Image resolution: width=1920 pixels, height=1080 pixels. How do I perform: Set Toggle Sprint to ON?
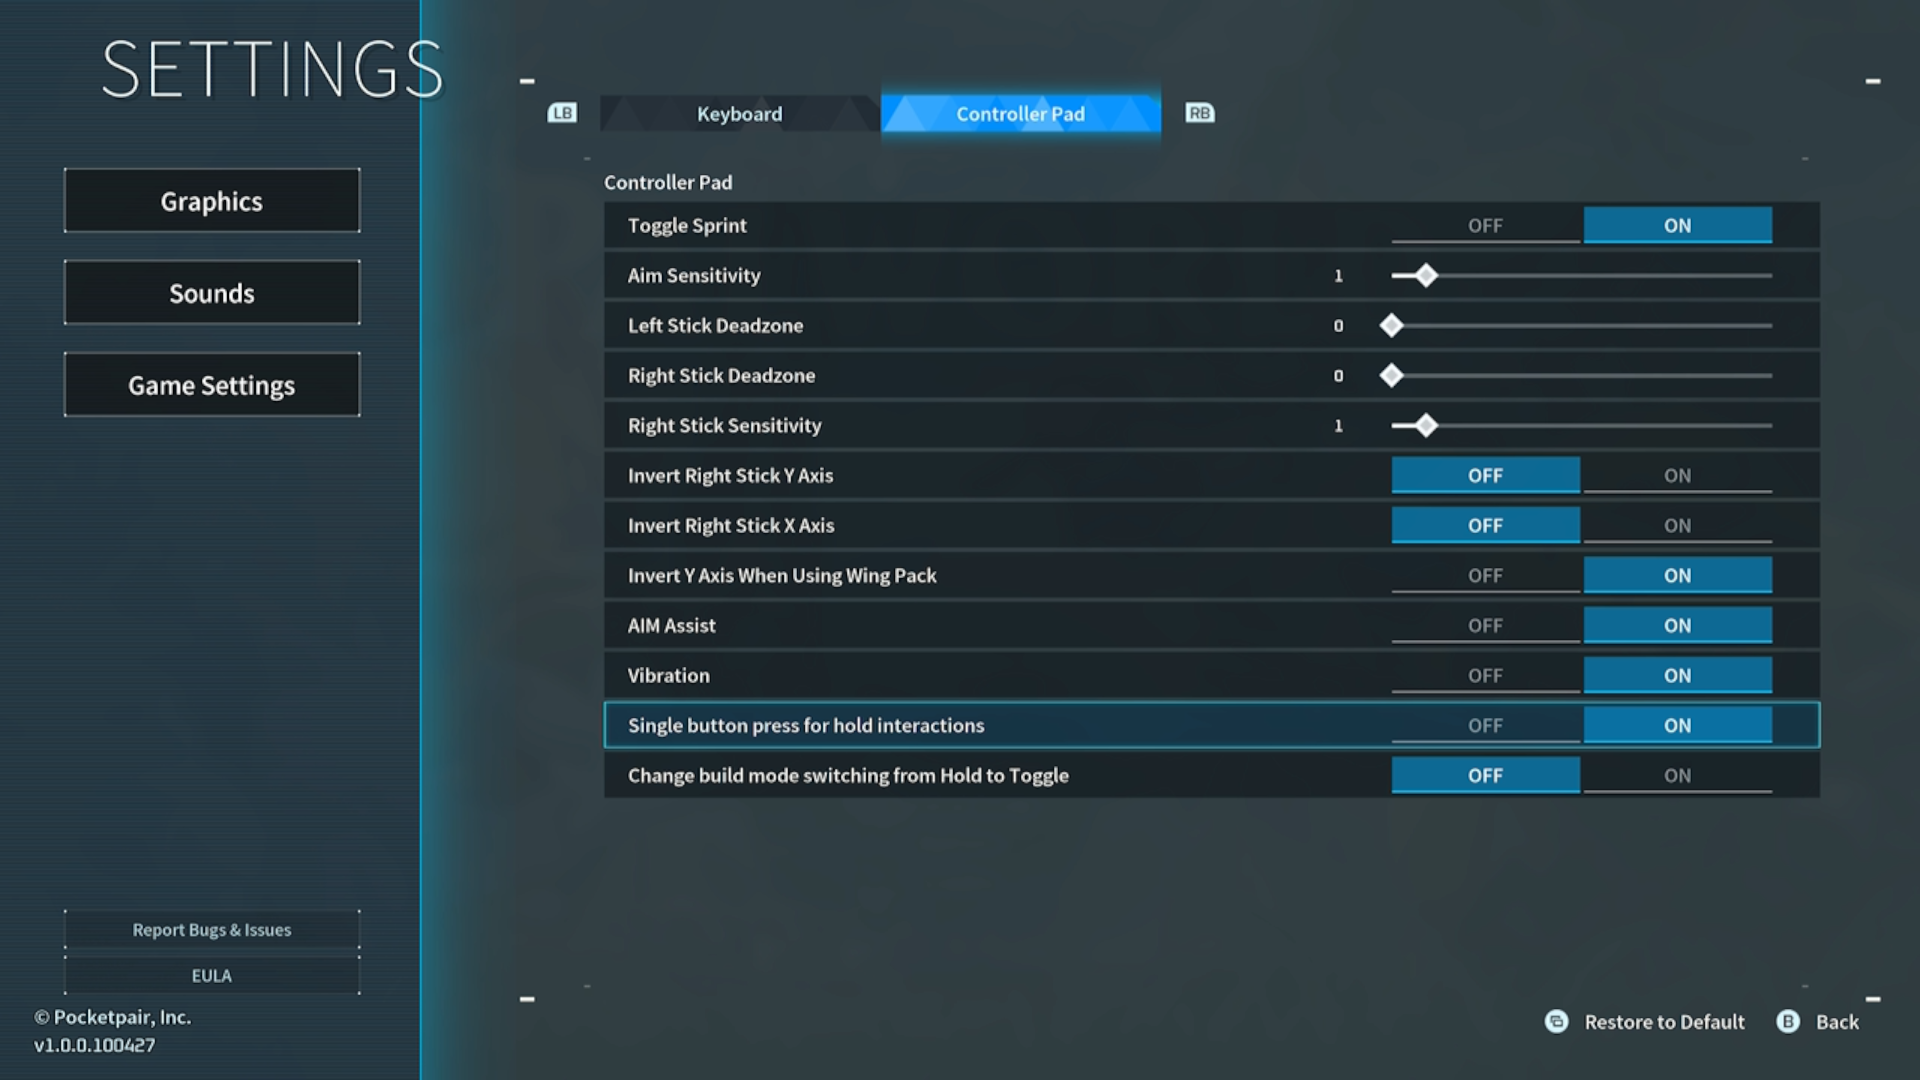pyautogui.click(x=1677, y=225)
